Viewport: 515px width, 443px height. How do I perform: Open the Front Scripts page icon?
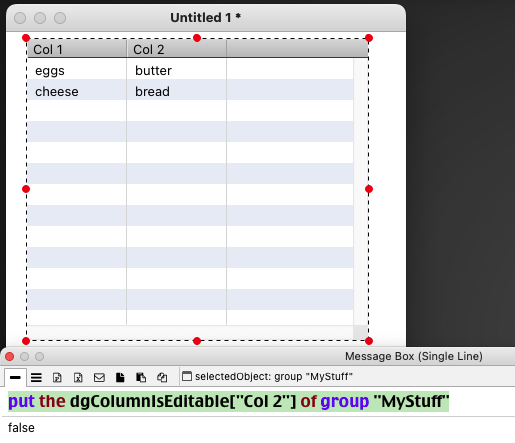(x=120, y=377)
